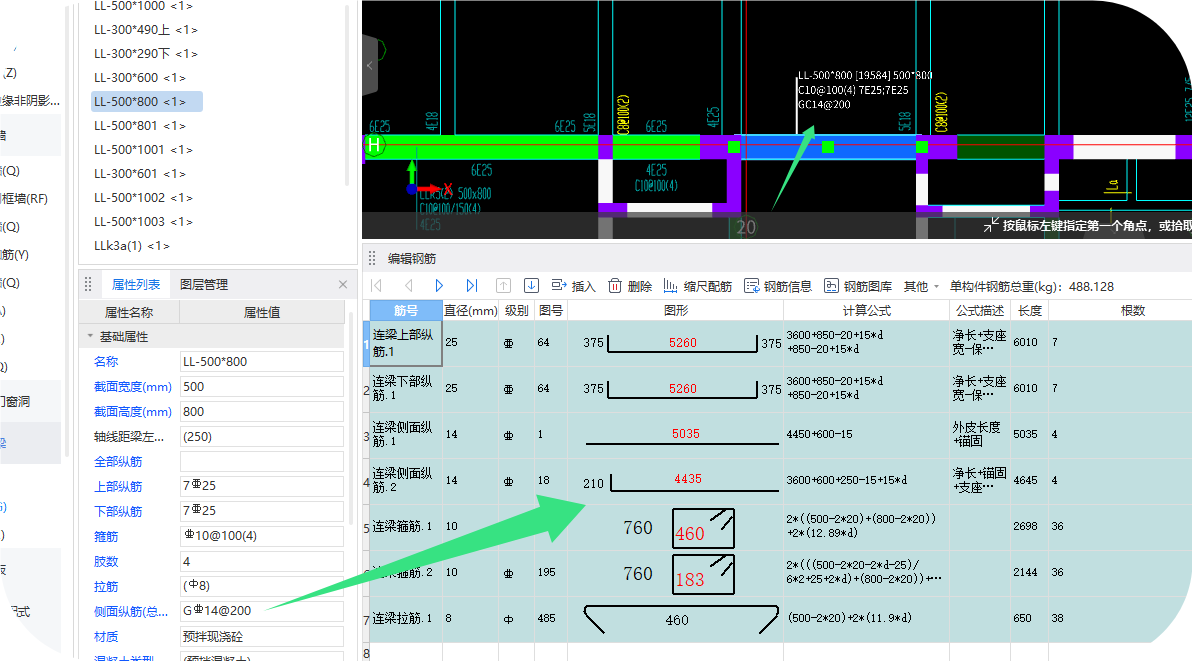The width and height of the screenshot is (1192, 661).
Task: Click empty 全部纵筋 value field
Action: tap(262, 461)
